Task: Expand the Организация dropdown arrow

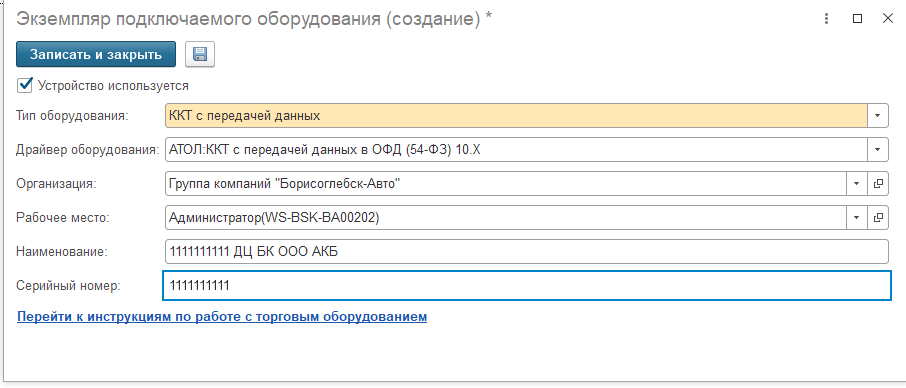Action: [857, 184]
